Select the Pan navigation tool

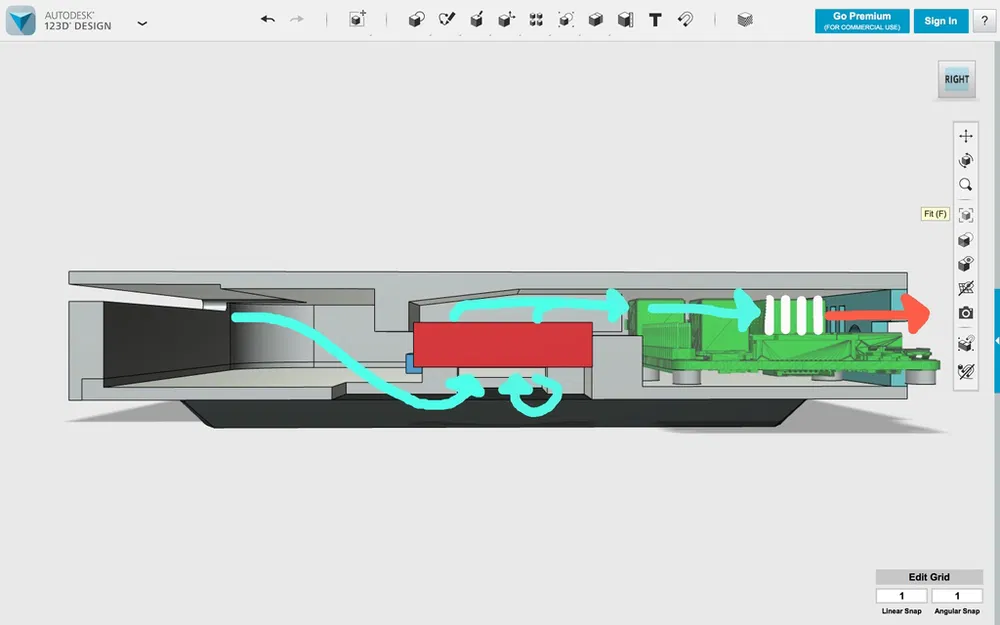(x=966, y=136)
